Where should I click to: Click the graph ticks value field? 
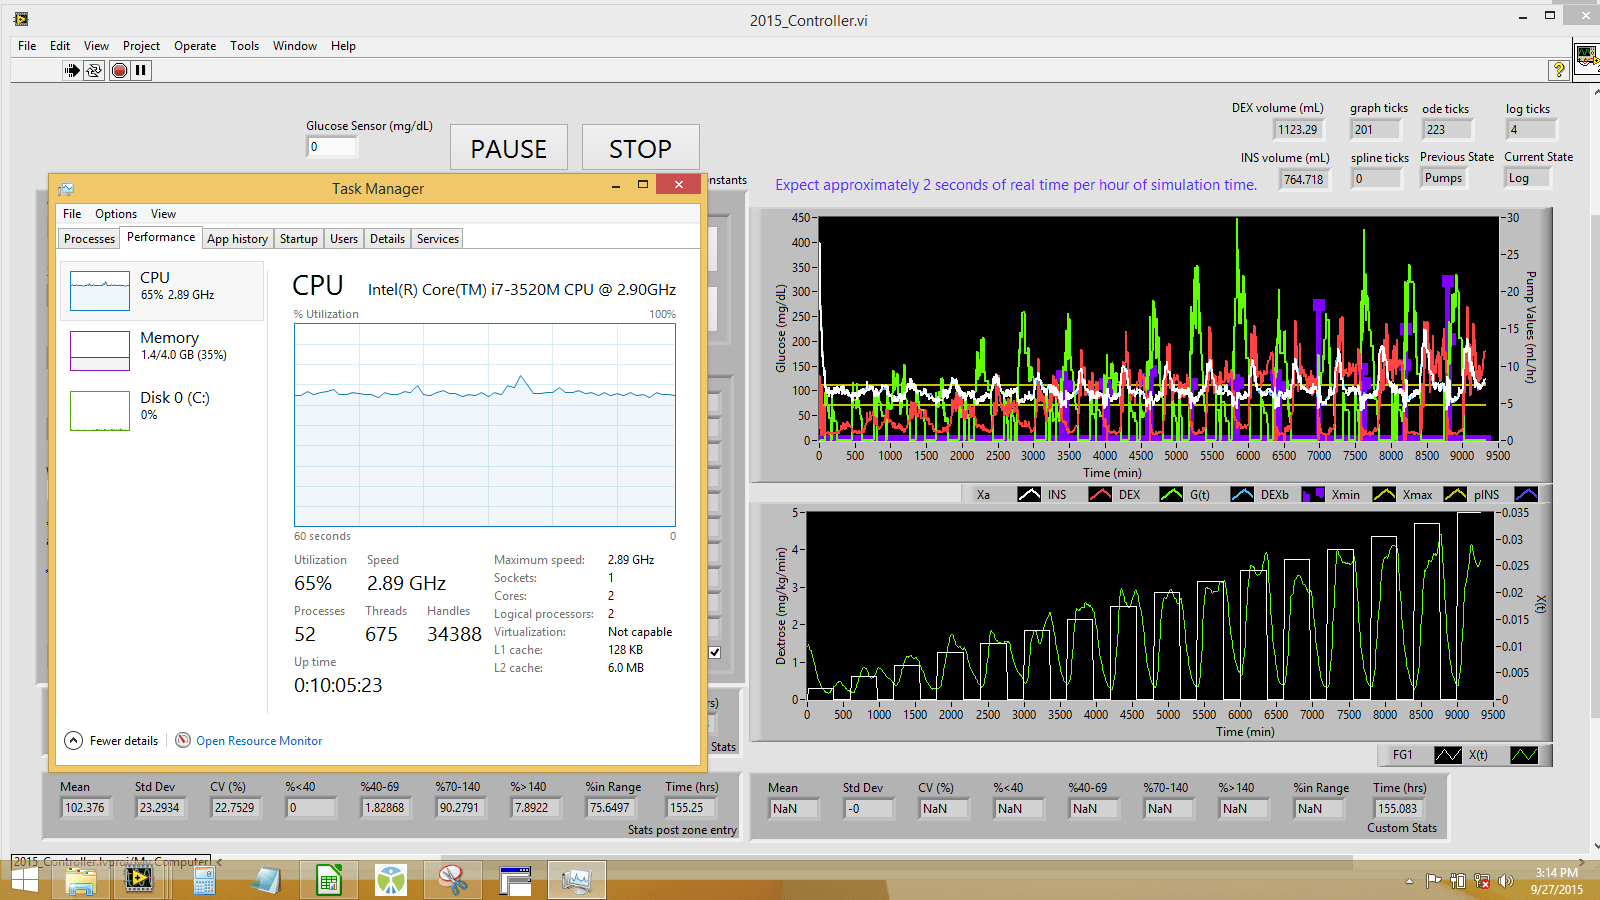tap(1376, 129)
